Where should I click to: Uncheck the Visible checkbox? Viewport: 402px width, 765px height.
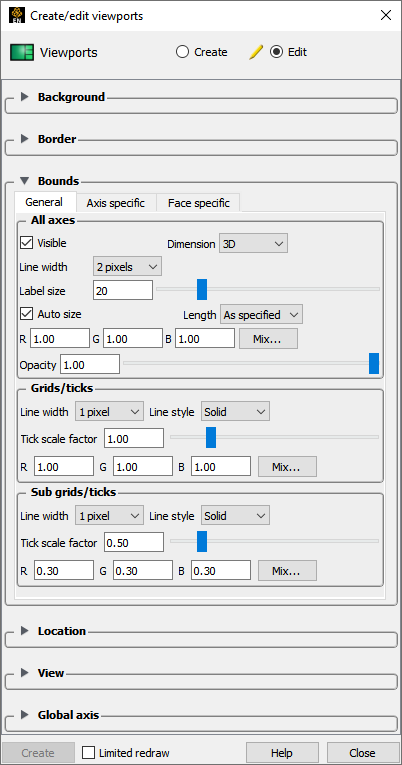pyautogui.click(x=26, y=242)
